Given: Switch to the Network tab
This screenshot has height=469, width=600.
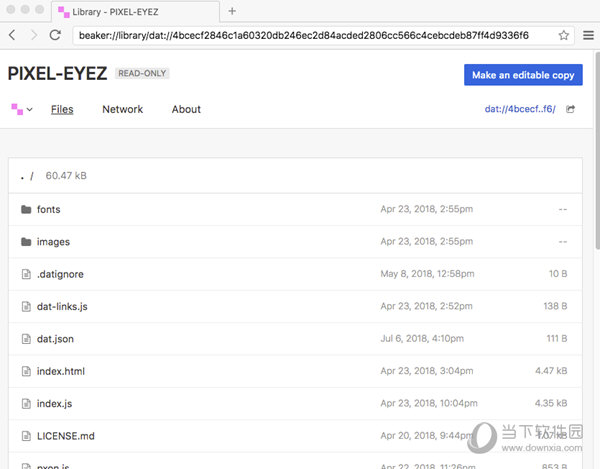Looking at the screenshot, I should point(122,109).
